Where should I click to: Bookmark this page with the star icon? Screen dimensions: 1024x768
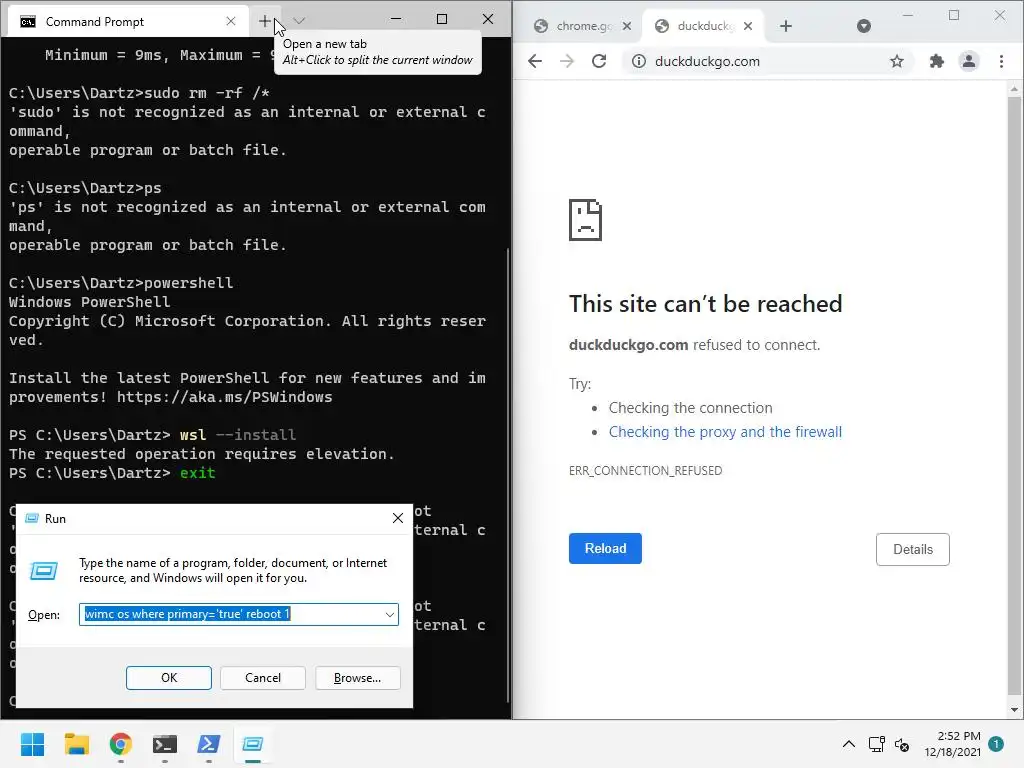[x=897, y=61]
